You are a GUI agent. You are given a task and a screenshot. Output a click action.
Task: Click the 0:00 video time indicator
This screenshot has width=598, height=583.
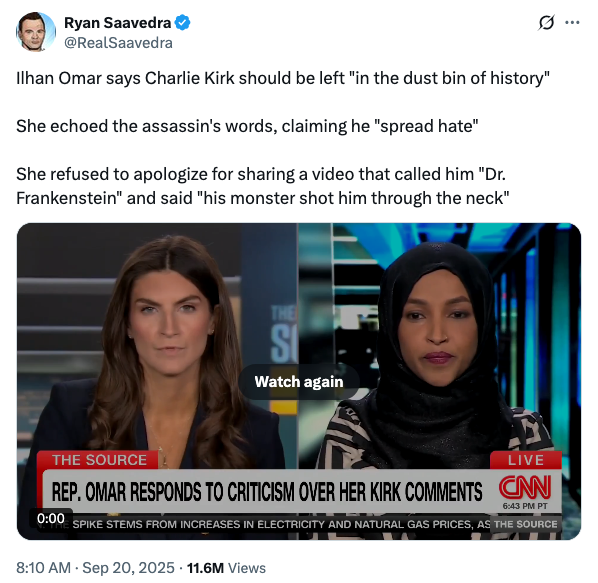coord(51,519)
